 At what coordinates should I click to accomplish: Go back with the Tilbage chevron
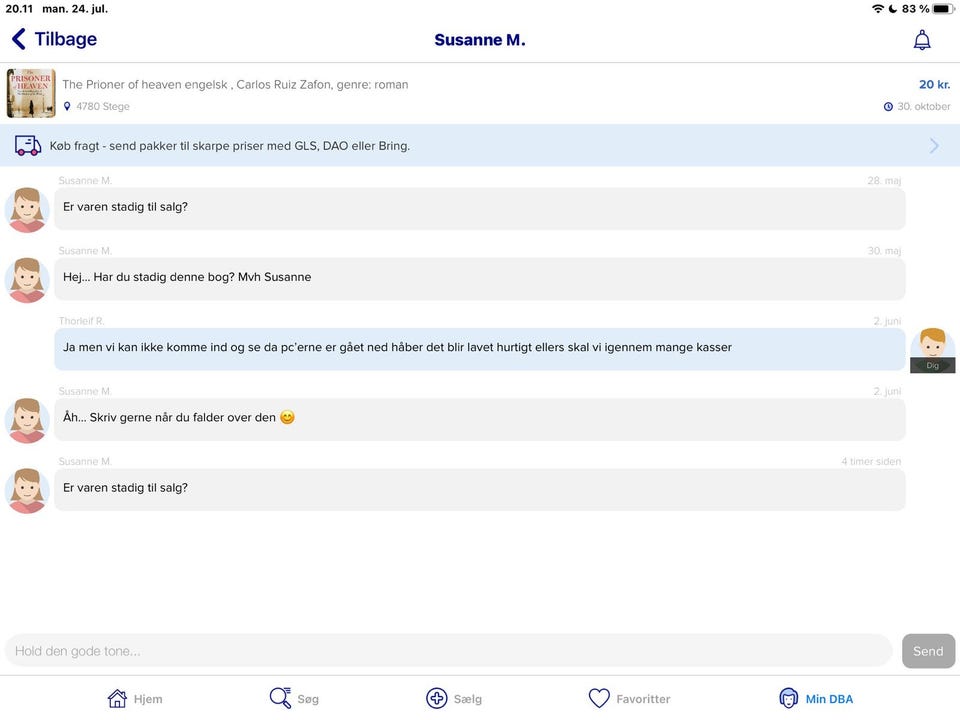click(x=18, y=39)
